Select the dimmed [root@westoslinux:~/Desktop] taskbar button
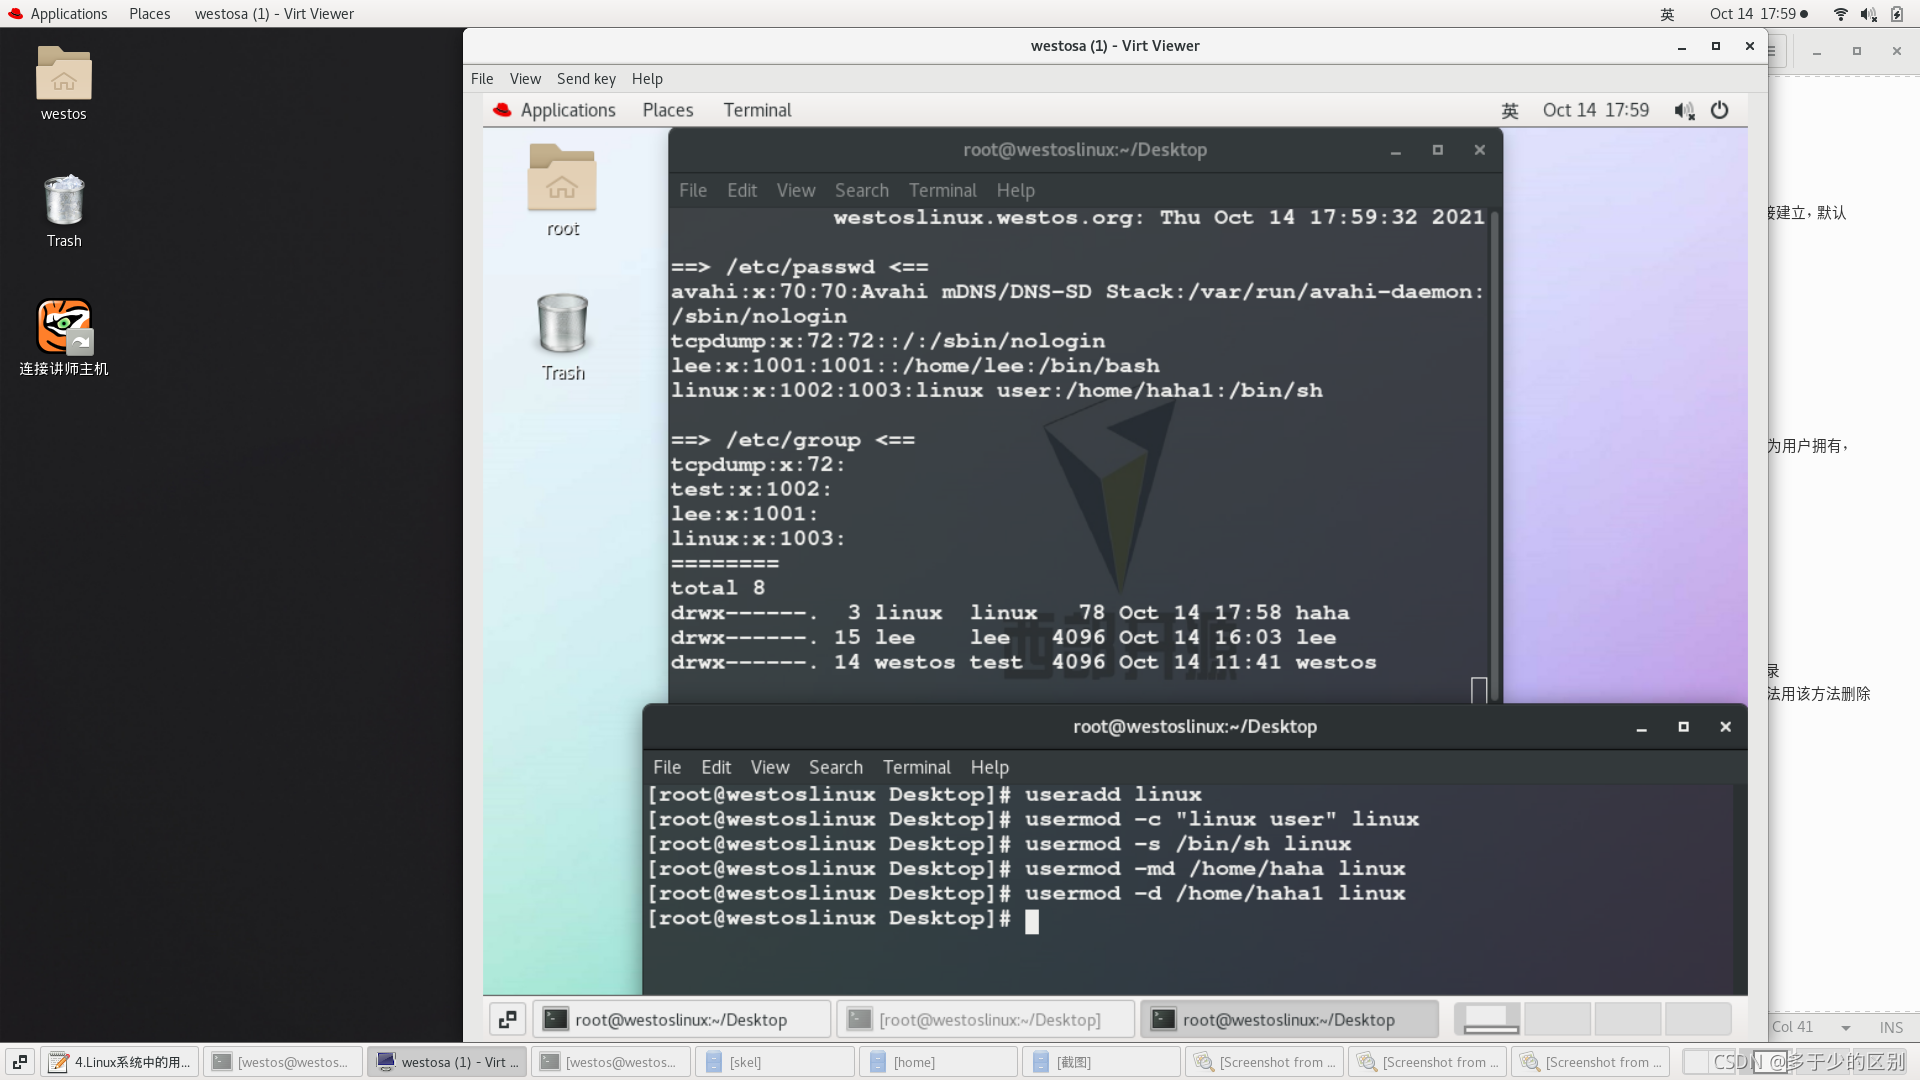The height and width of the screenshot is (1080, 1920). click(x=985, y=1019)
